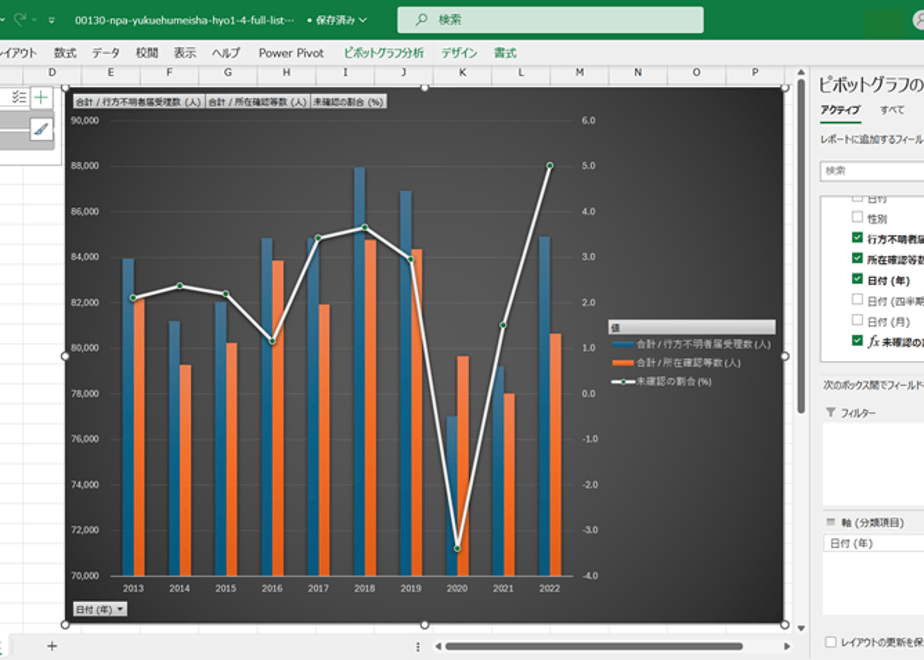Click the magnifier icon in search box
Viewport: 924px width, 660px height.
point(421,20)
